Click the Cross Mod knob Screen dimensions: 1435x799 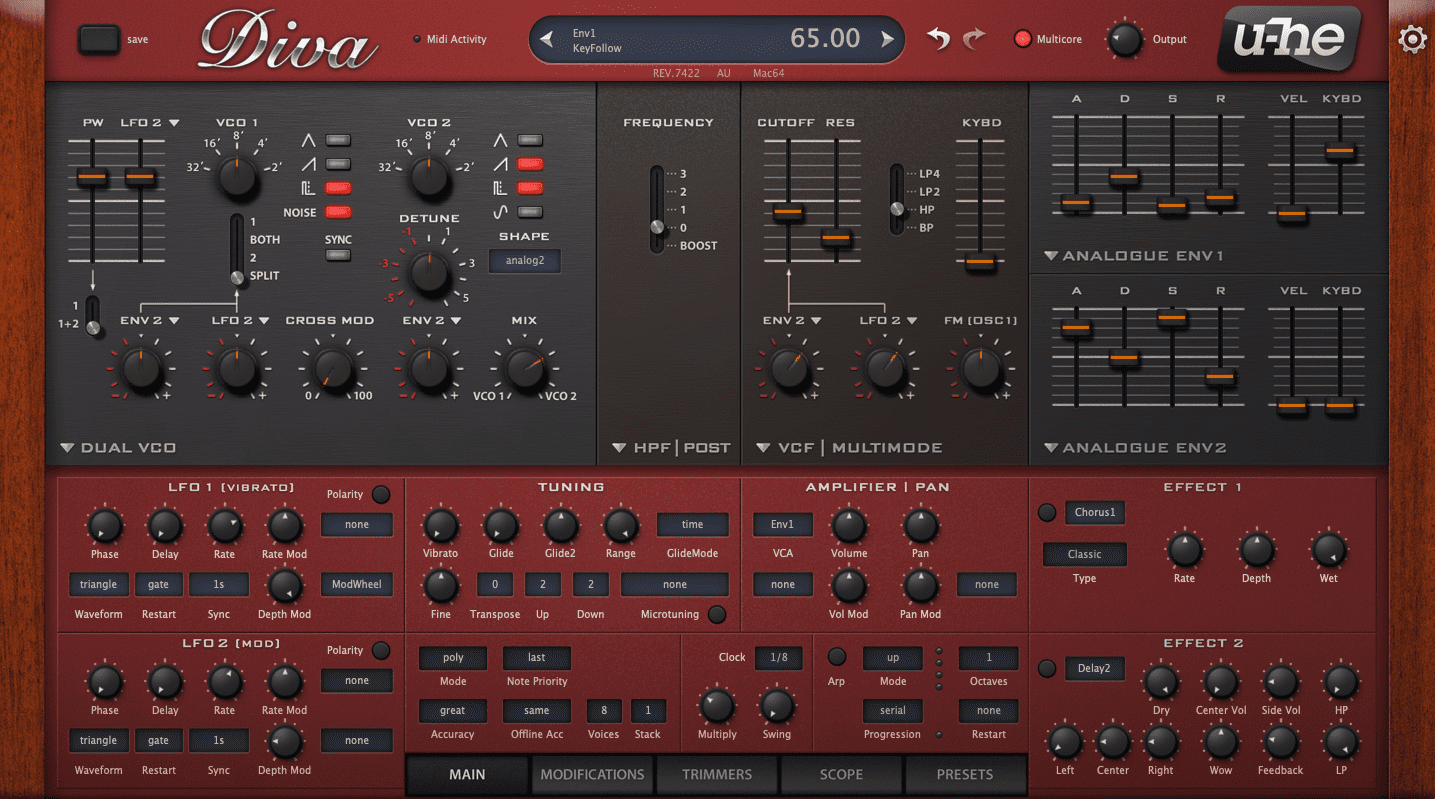[x=333, y=370]
